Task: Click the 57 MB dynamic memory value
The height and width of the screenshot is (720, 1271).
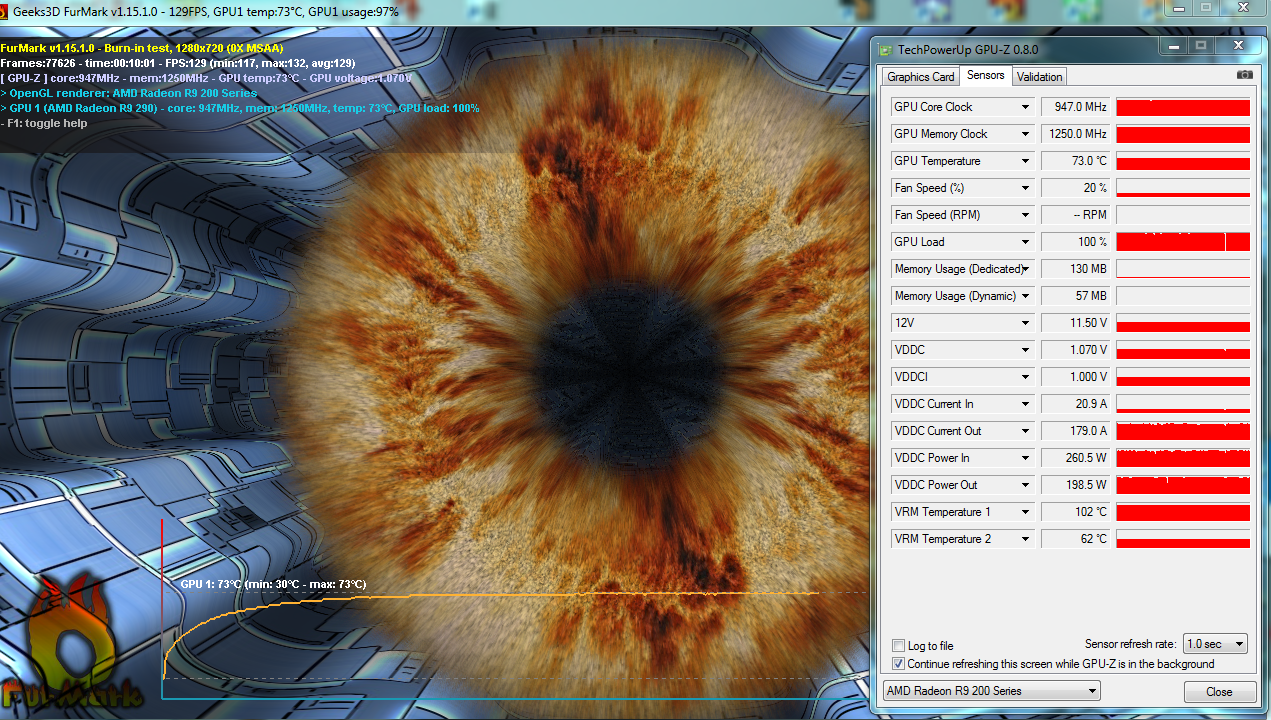Action: pyautogui.click(x=1075, y=296)
